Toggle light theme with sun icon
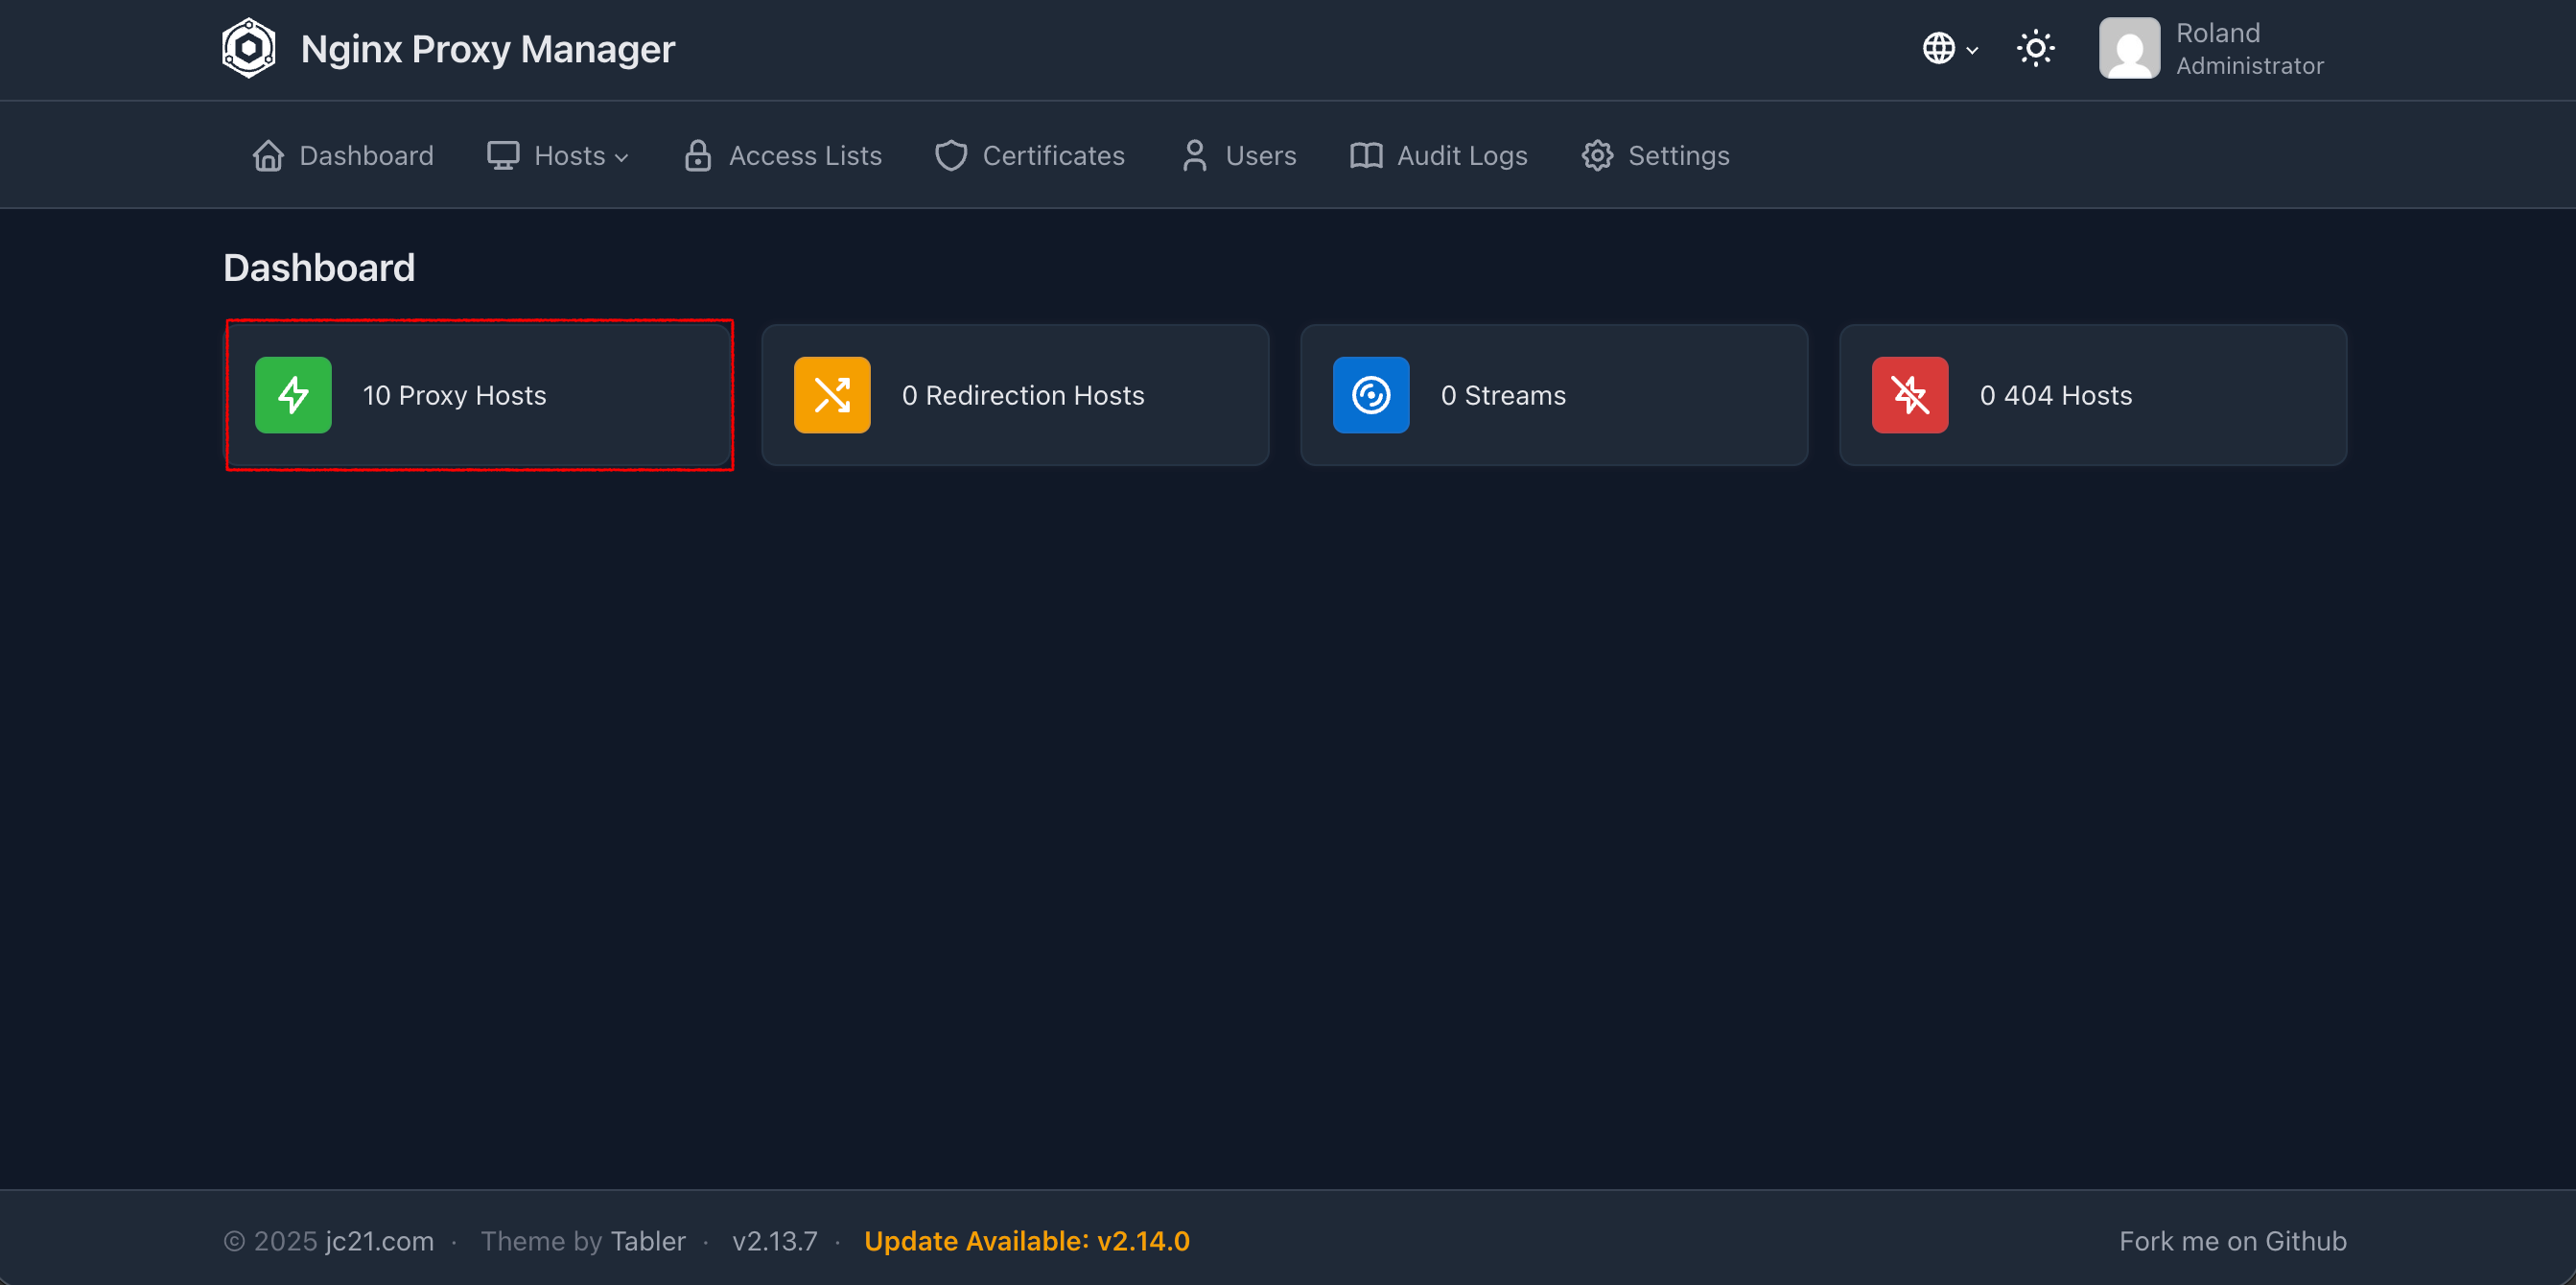 pyautogui.click(x=2035, y=48)
